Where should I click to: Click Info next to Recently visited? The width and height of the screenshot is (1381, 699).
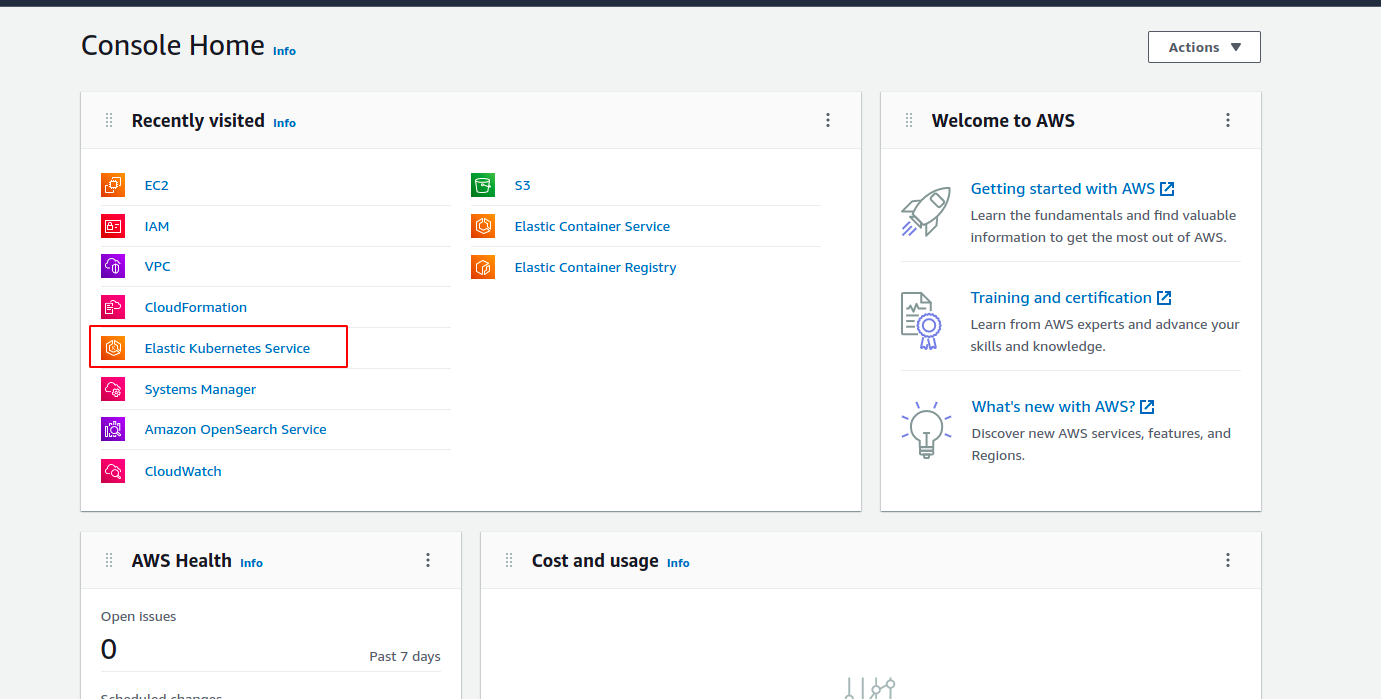click(x=285, y=123)
